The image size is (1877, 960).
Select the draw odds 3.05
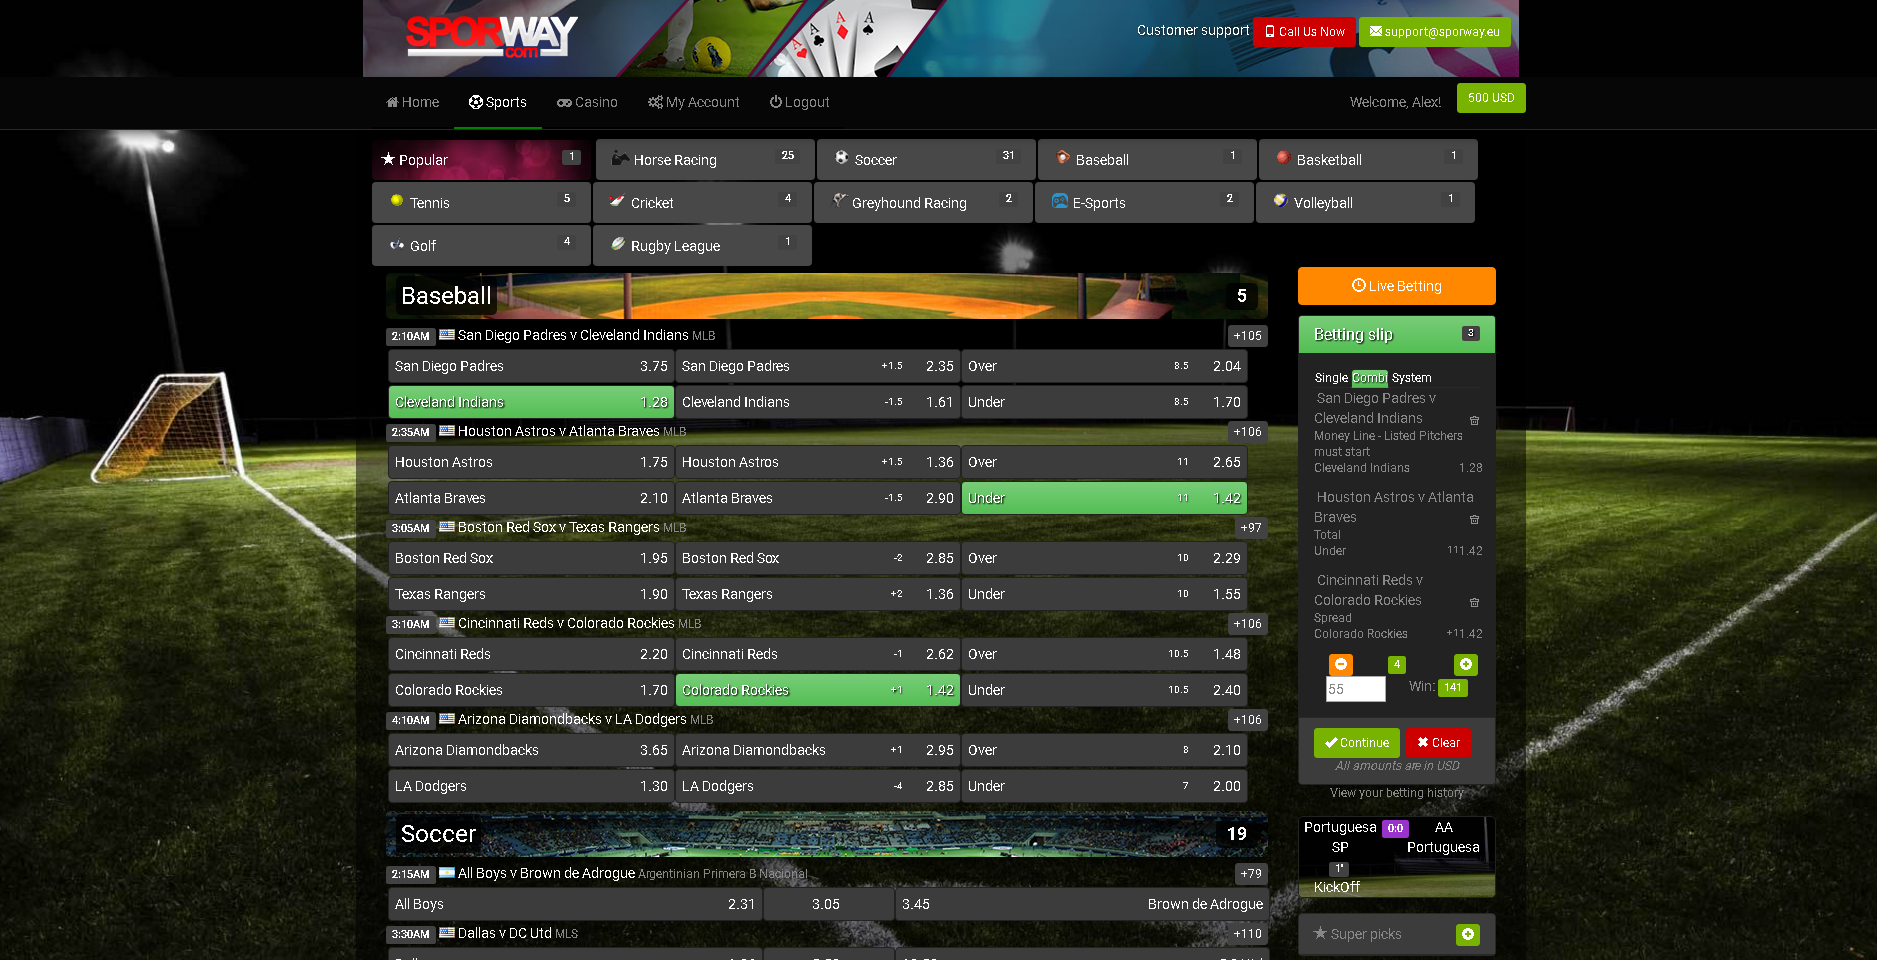coord(829,904)
